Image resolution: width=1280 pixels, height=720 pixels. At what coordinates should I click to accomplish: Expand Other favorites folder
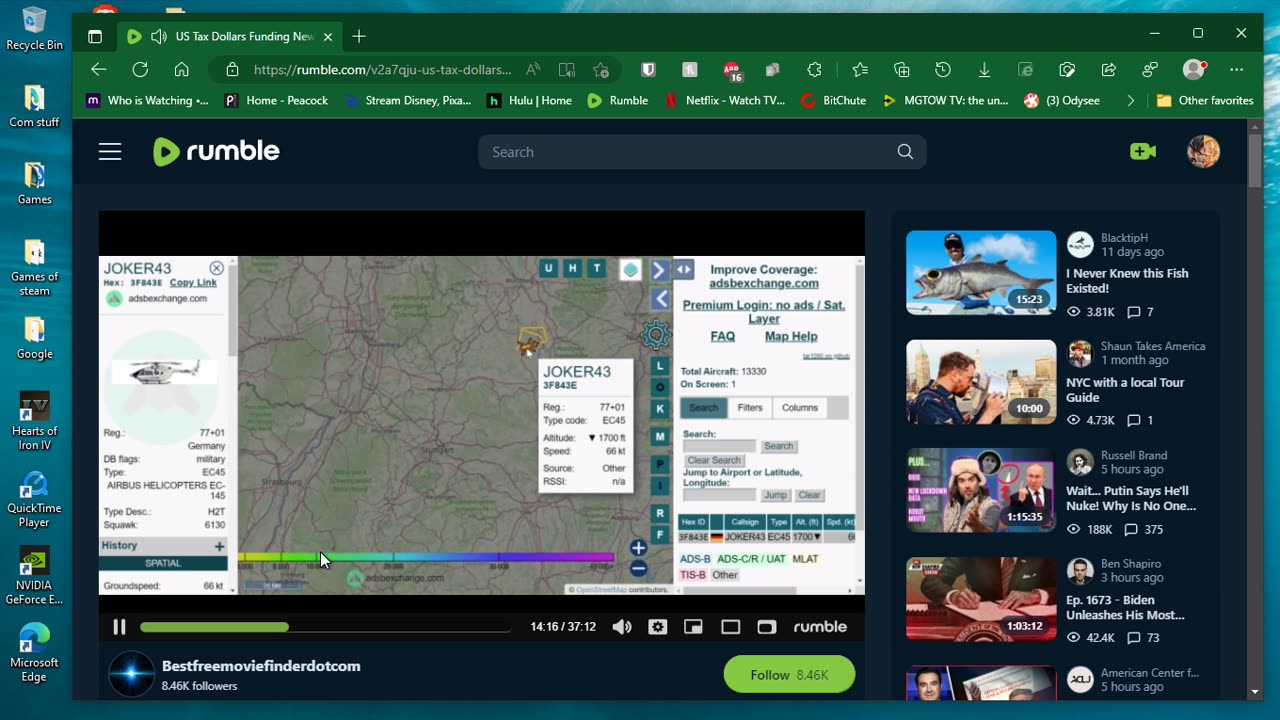[1205, 100]
